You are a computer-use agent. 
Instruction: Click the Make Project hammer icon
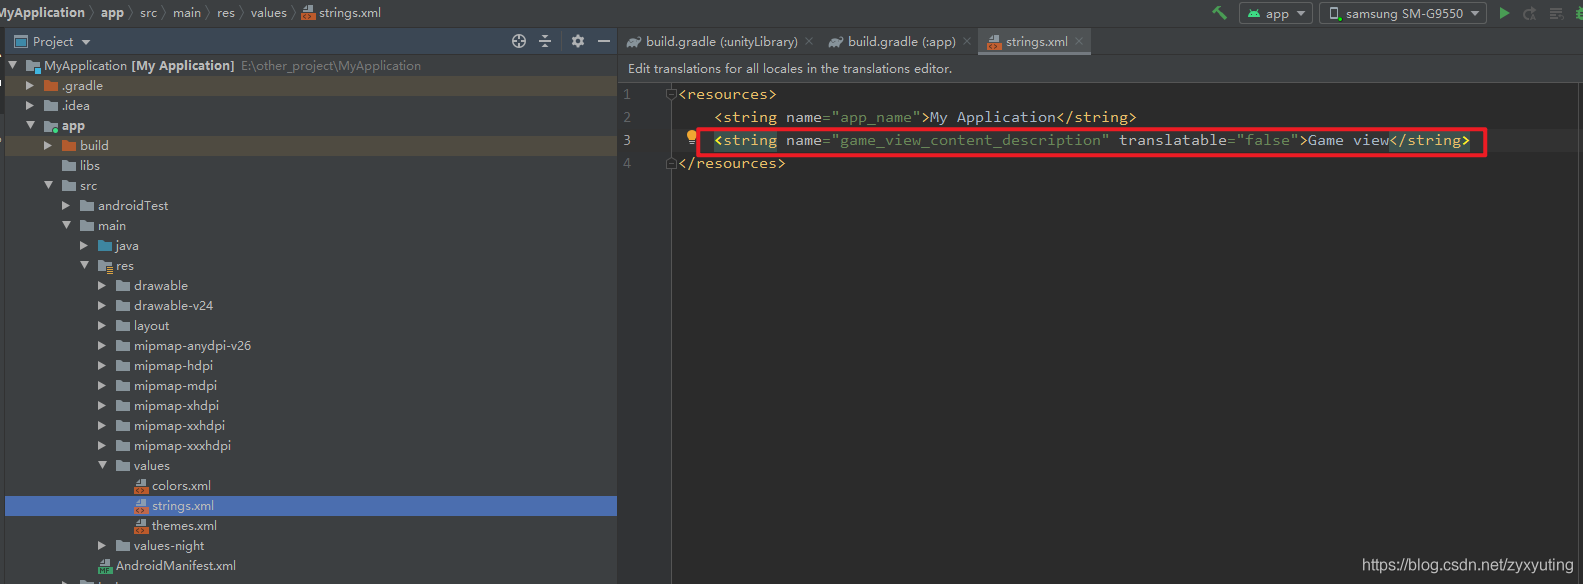1219,13
